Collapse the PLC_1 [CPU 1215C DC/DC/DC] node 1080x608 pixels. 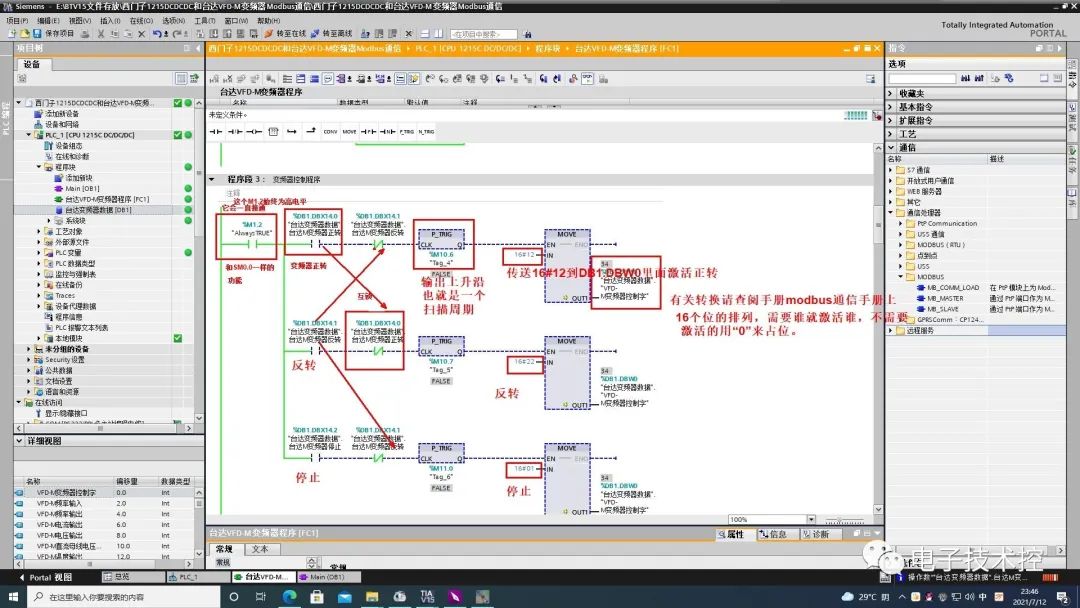[29, 135]
